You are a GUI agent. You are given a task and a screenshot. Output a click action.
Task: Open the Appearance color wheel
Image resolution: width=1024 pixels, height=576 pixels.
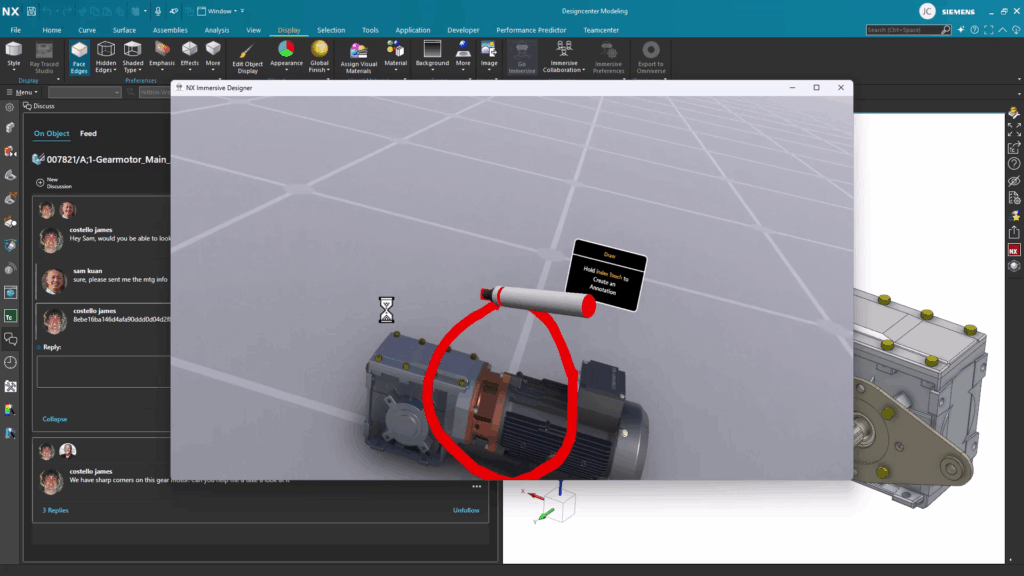point(286,50)
